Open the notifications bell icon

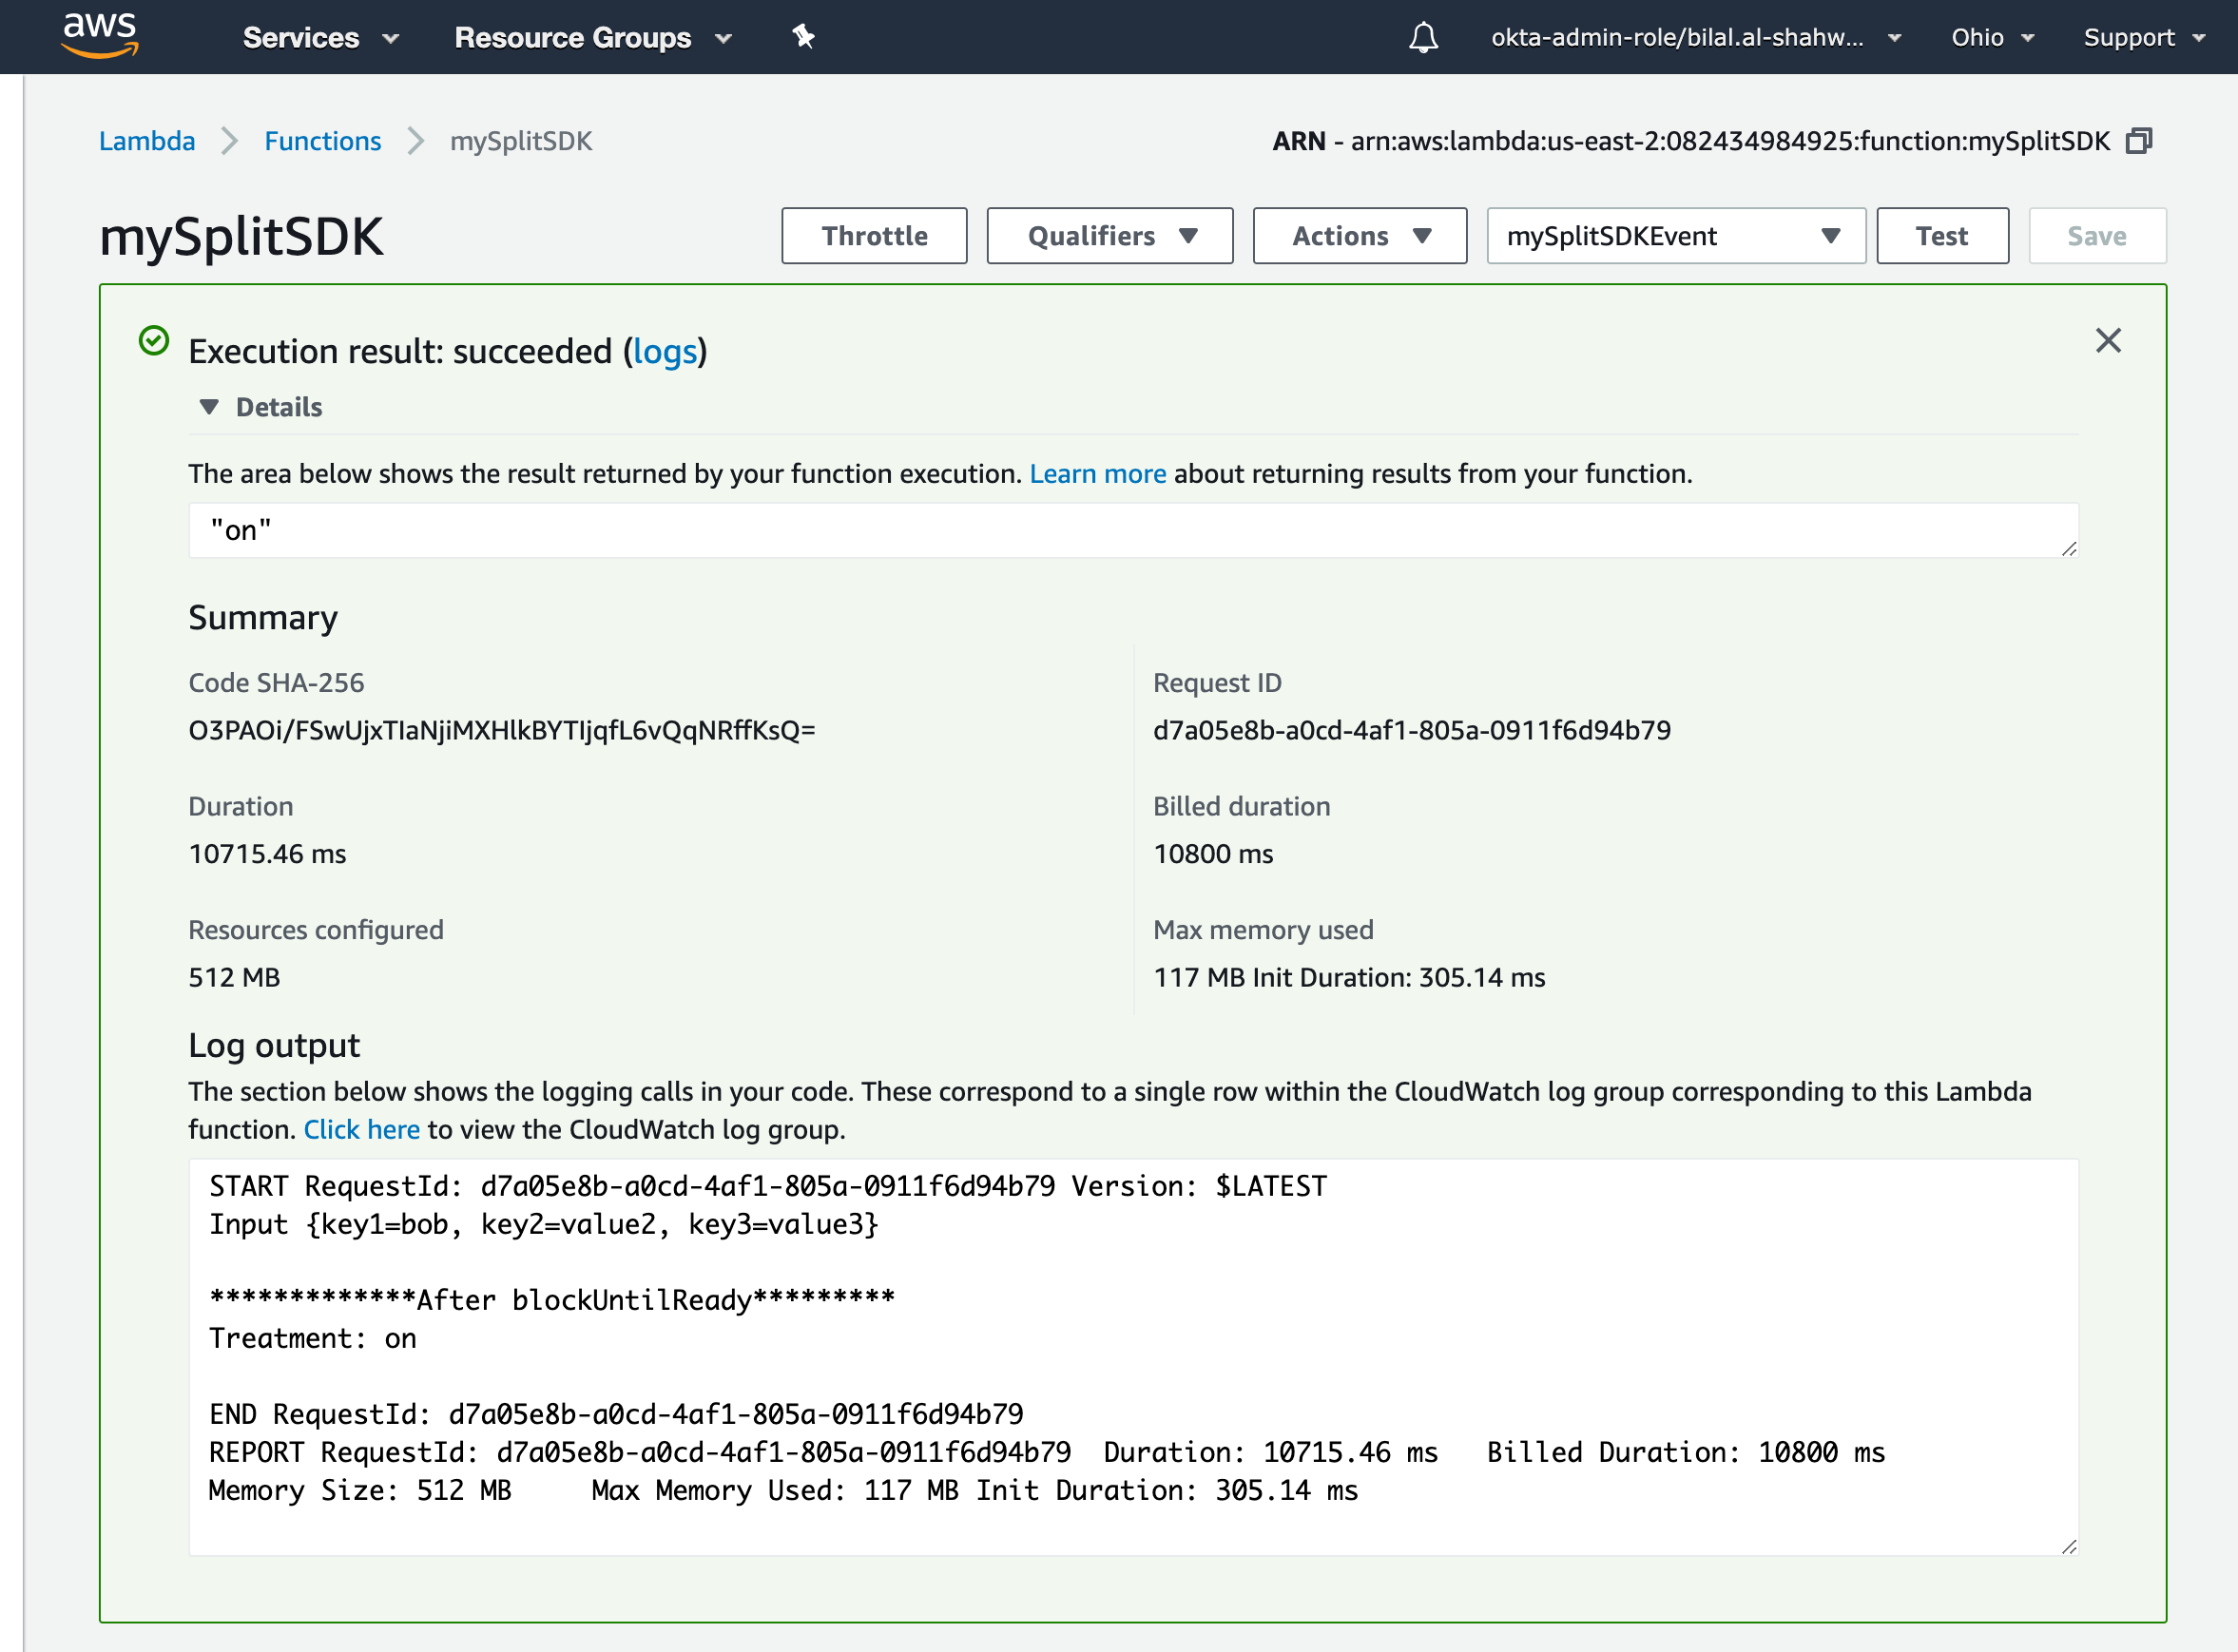pyautogui.click(x=1423, y=38)
